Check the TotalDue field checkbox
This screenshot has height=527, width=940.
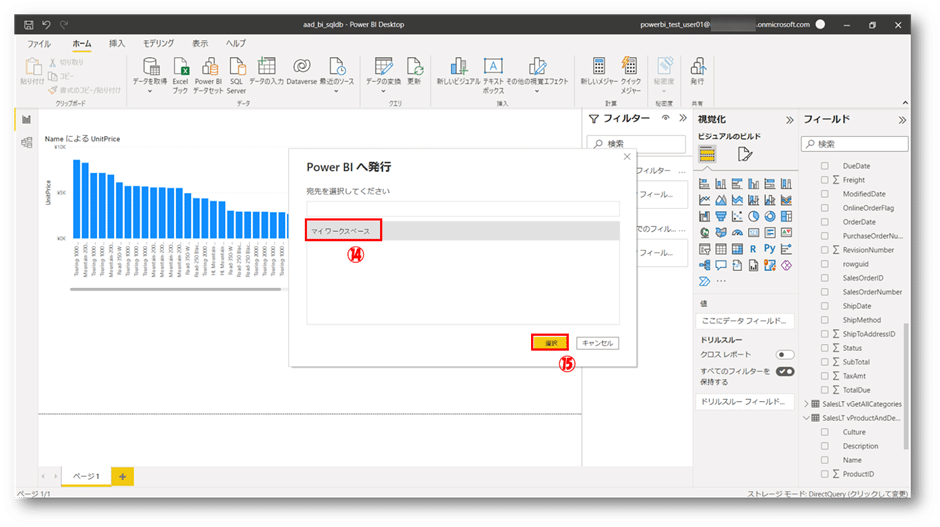tap(825, 390)
